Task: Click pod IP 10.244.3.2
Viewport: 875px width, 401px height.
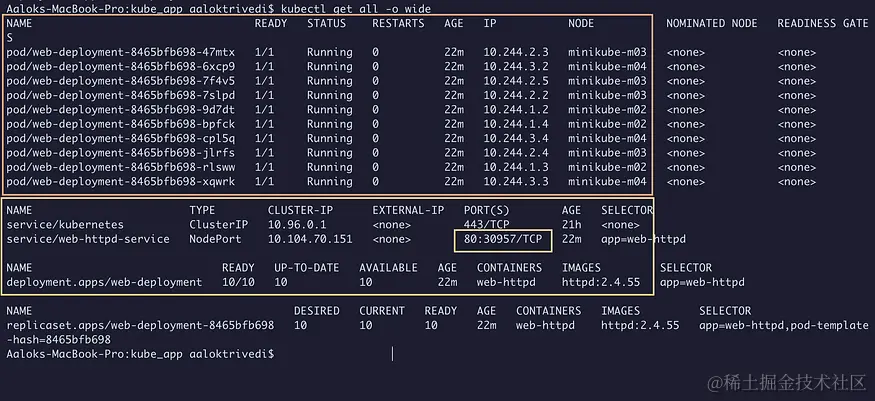Action: (516, 67)
